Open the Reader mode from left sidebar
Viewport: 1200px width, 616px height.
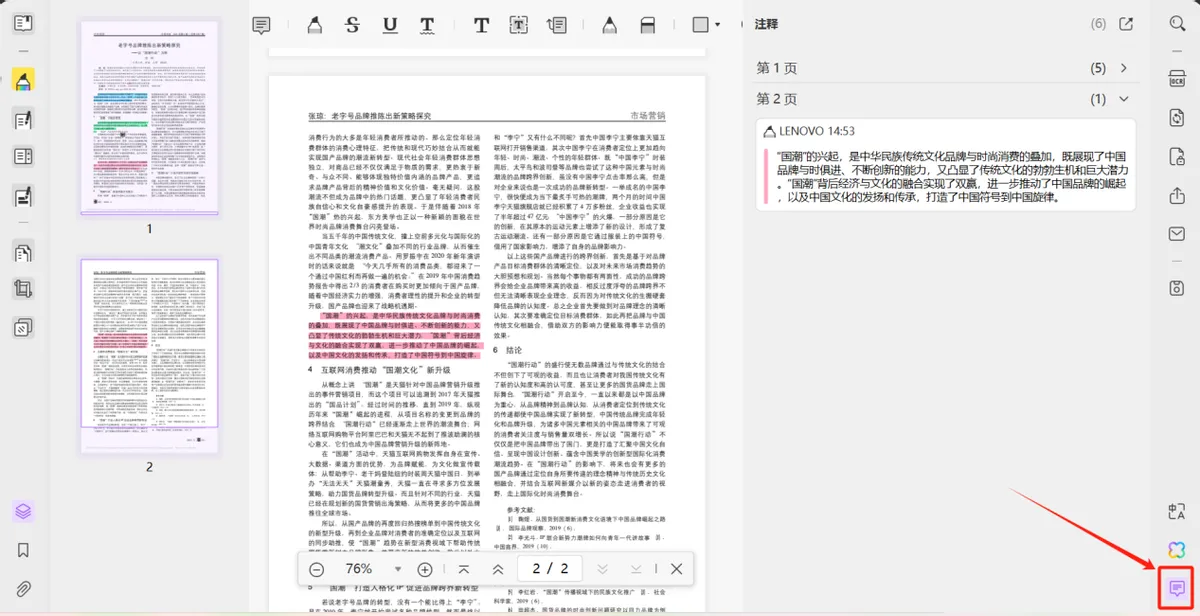(x=24, y=23)
